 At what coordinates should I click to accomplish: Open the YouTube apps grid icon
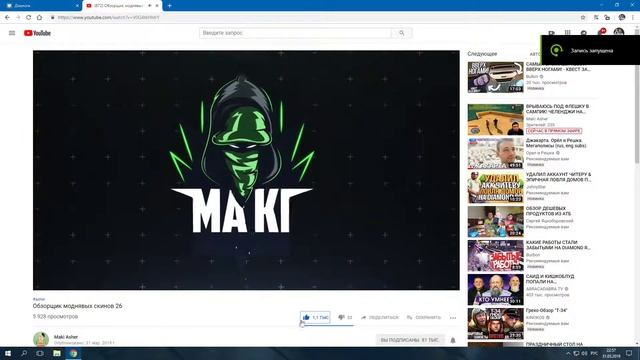click(x=567, y=33)
